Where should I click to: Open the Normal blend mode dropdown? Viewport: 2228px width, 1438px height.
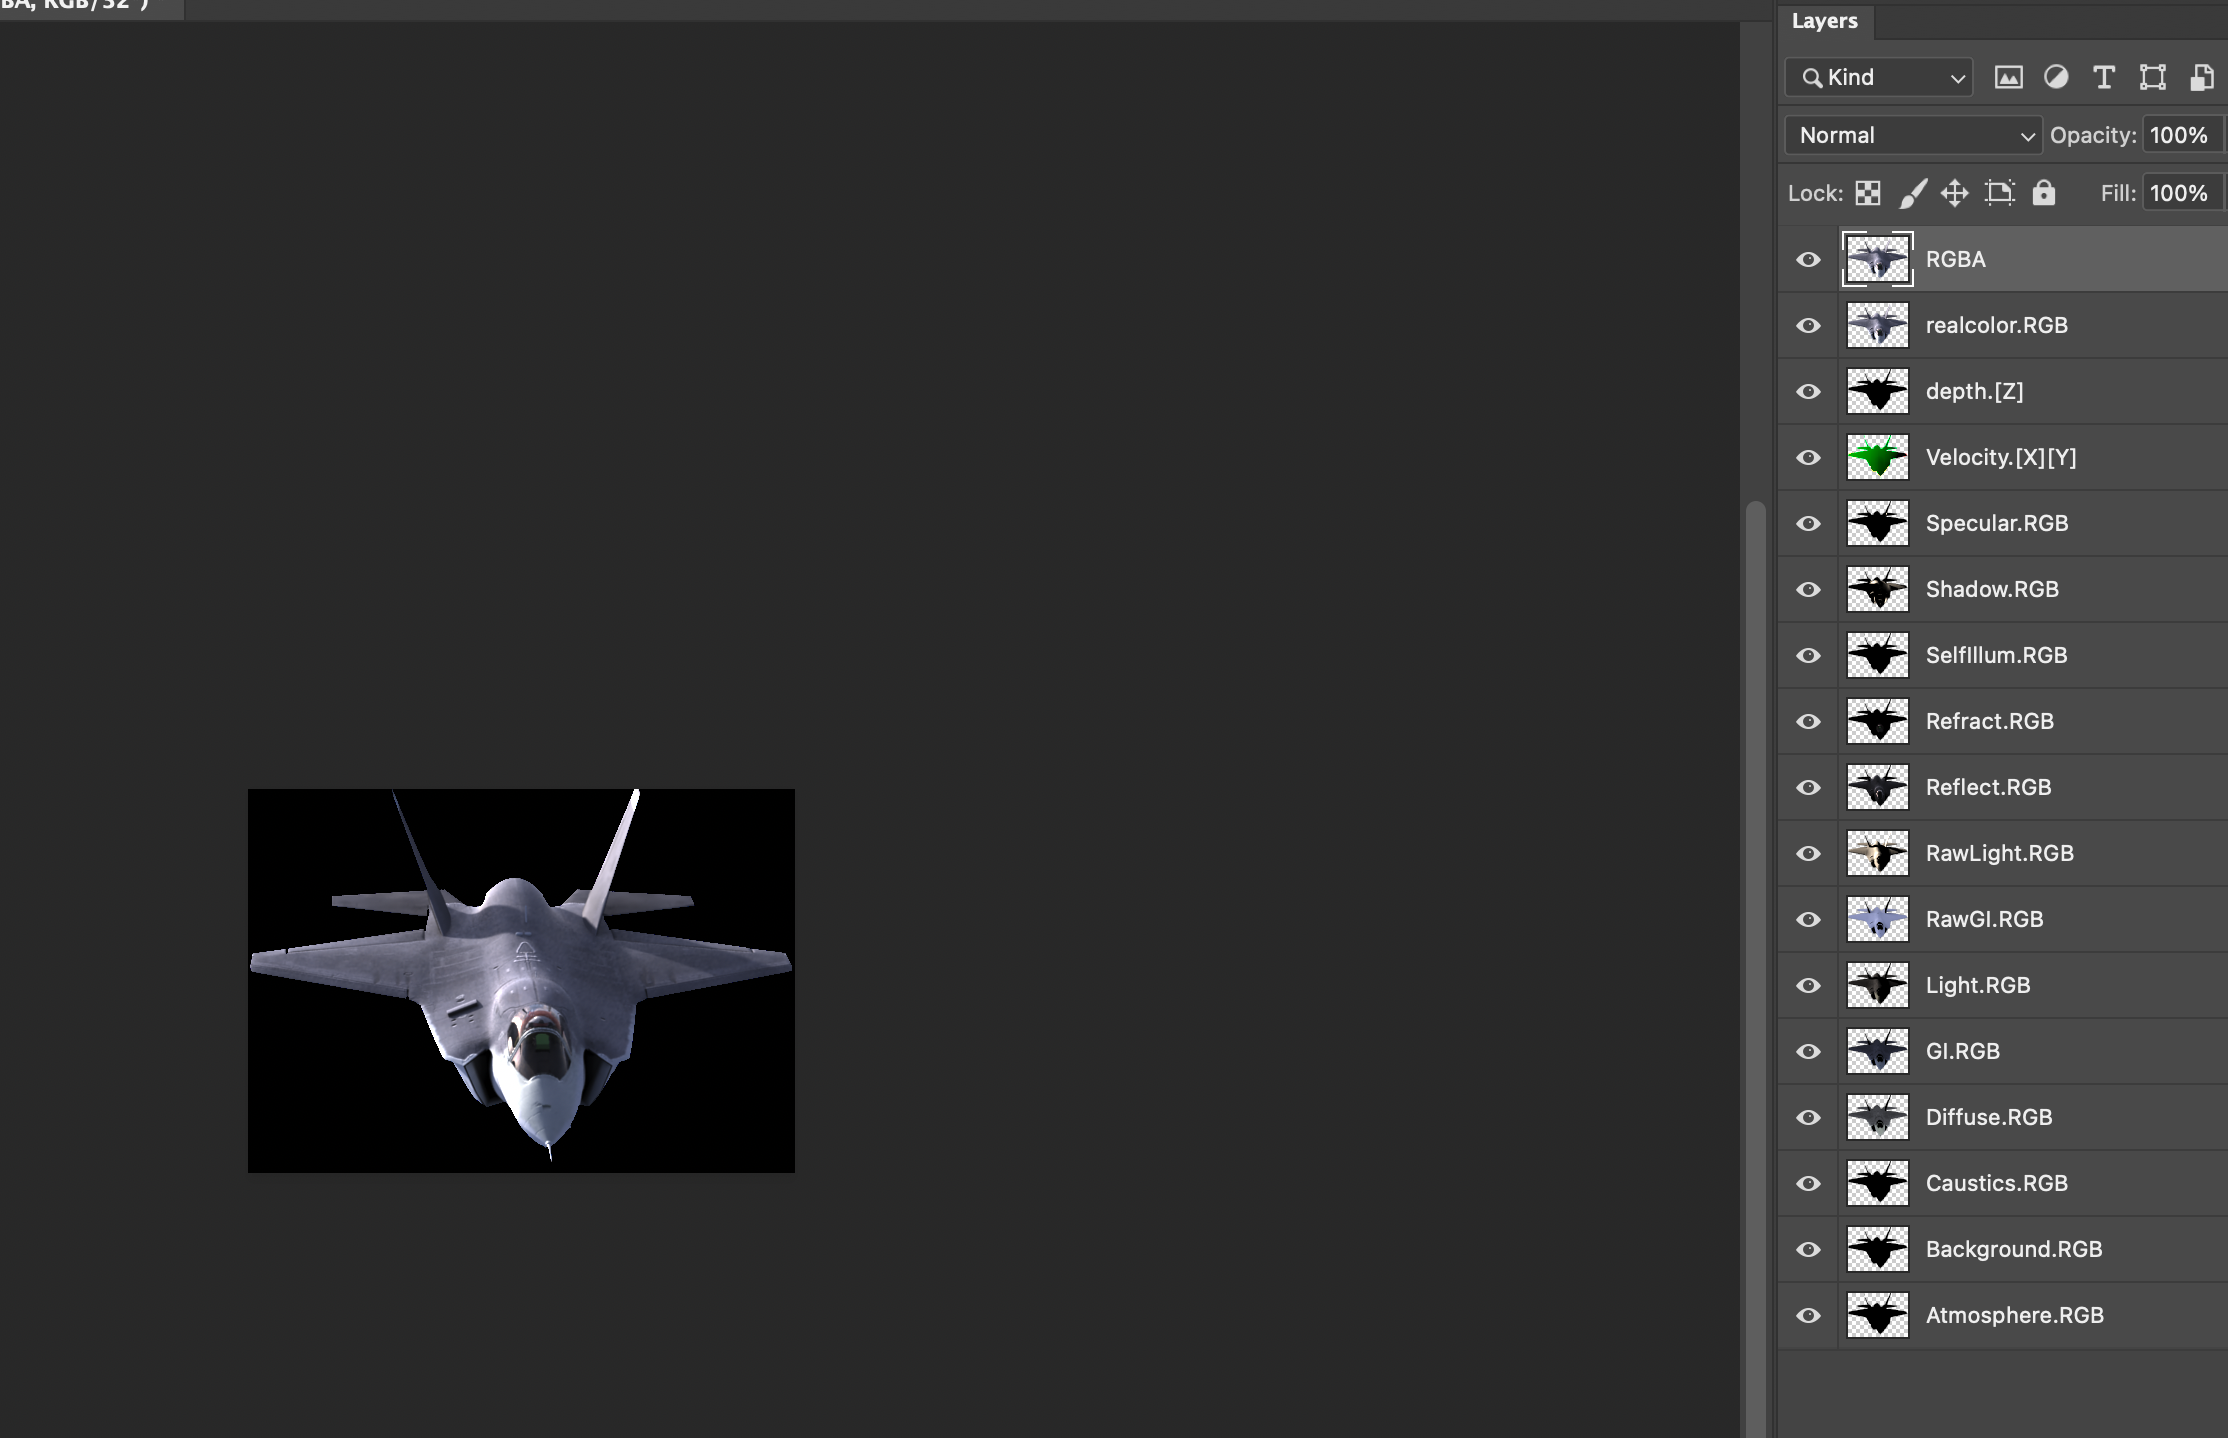tap(1911, 135)
